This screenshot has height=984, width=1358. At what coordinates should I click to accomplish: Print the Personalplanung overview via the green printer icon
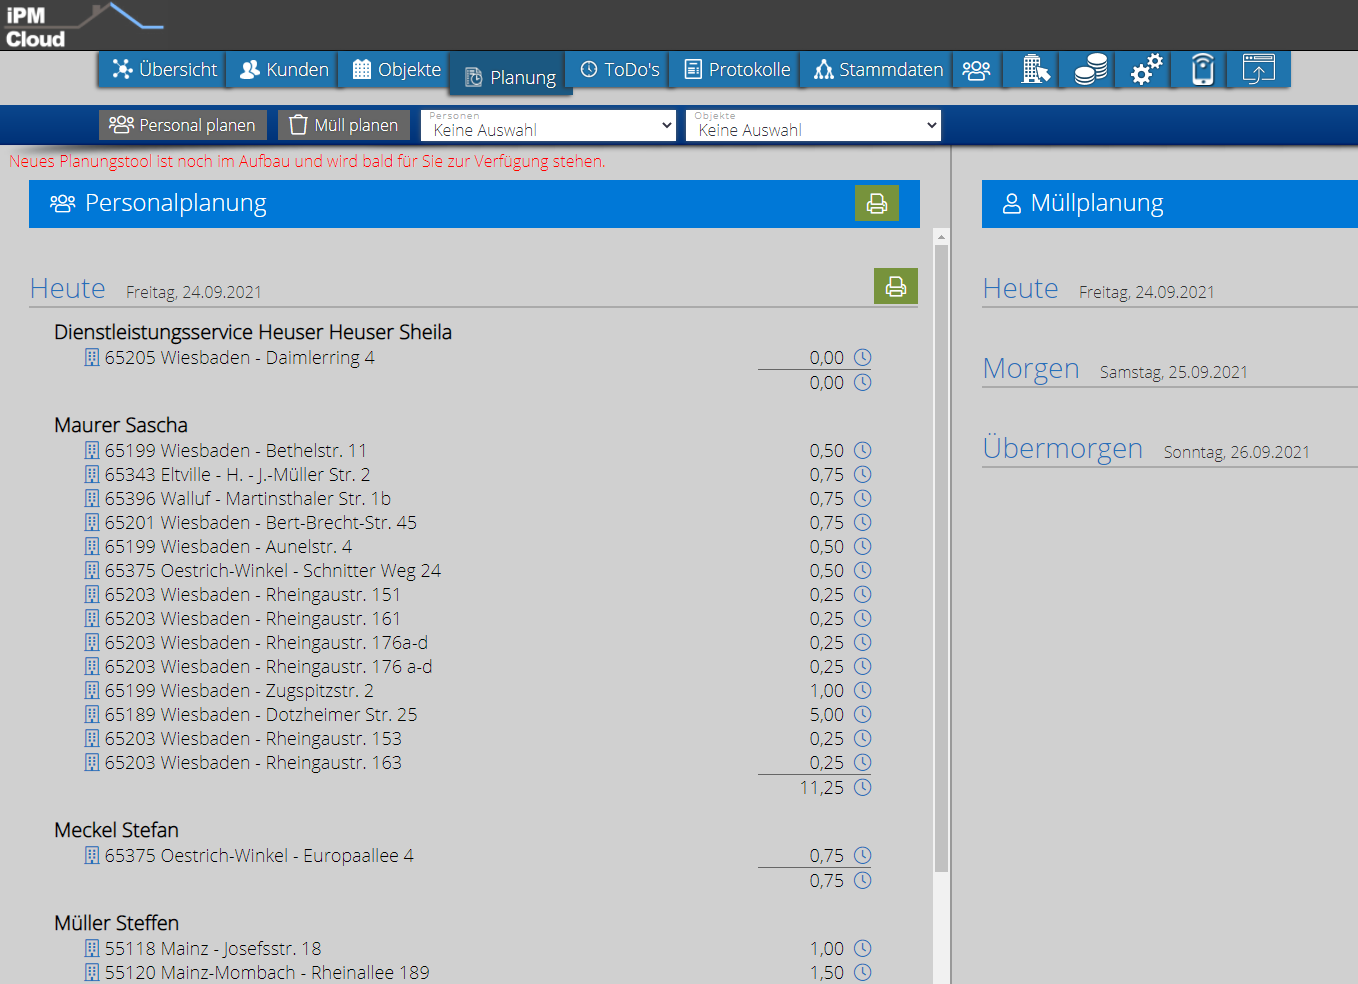coord(877,203)
